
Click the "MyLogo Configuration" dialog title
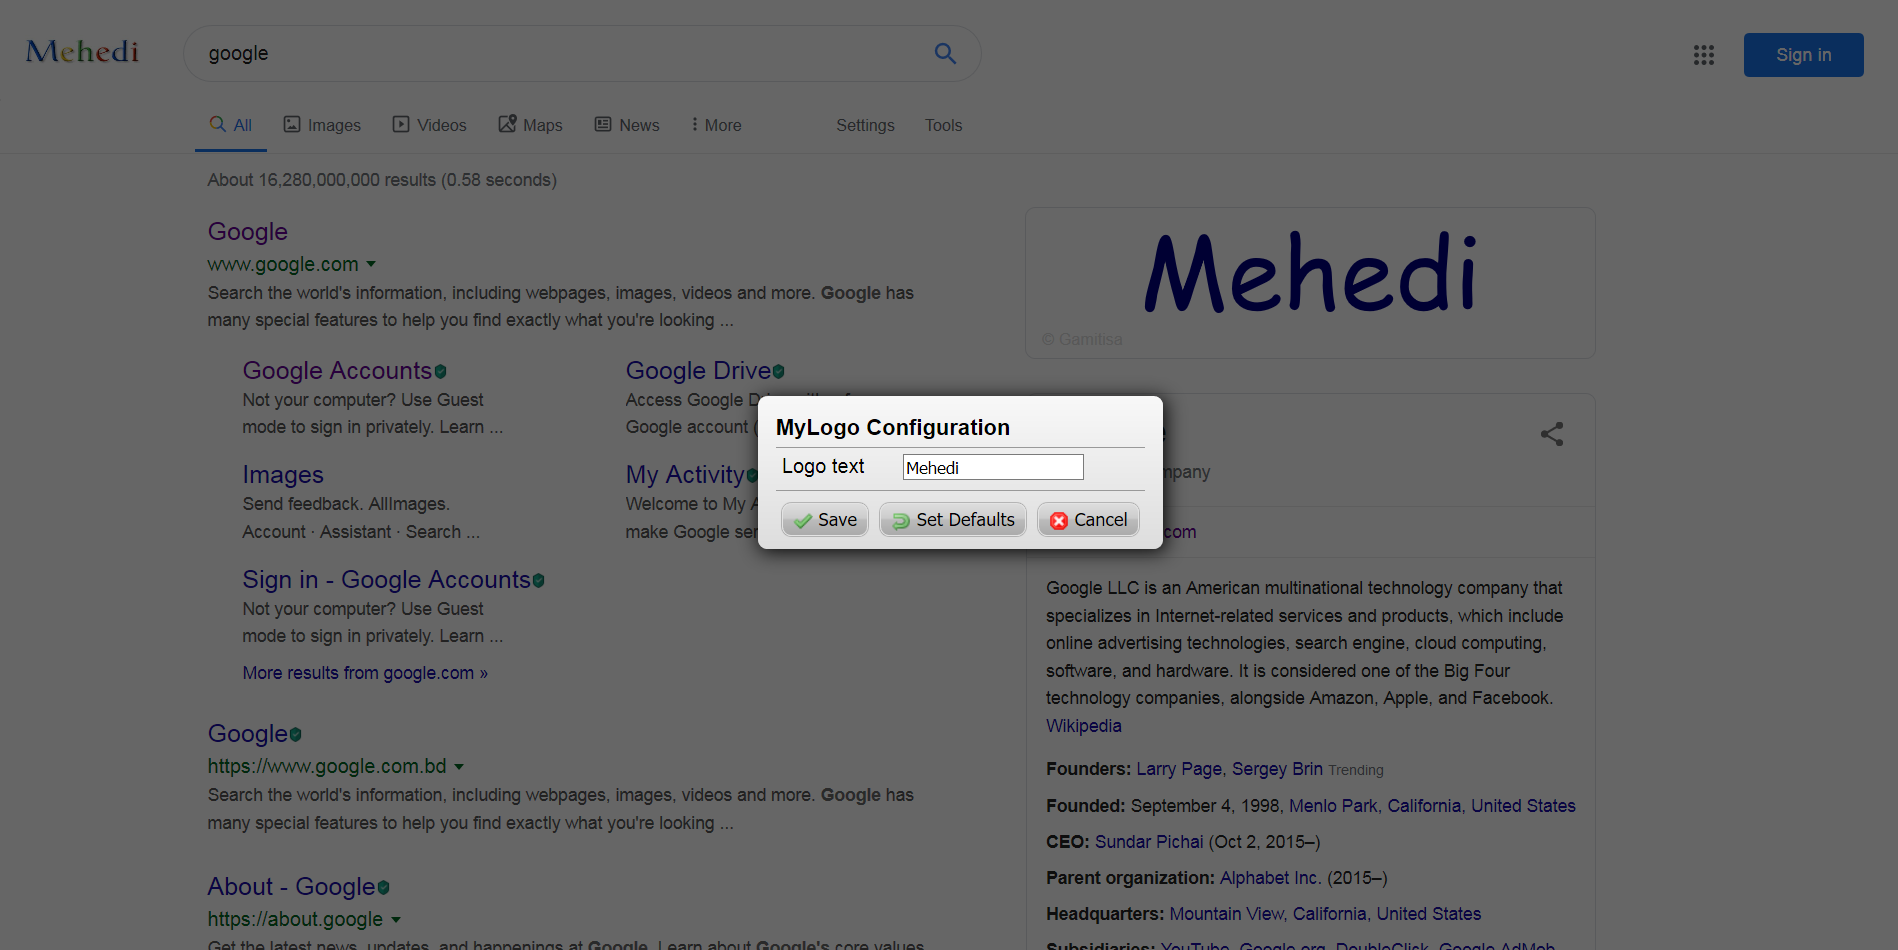893,428
